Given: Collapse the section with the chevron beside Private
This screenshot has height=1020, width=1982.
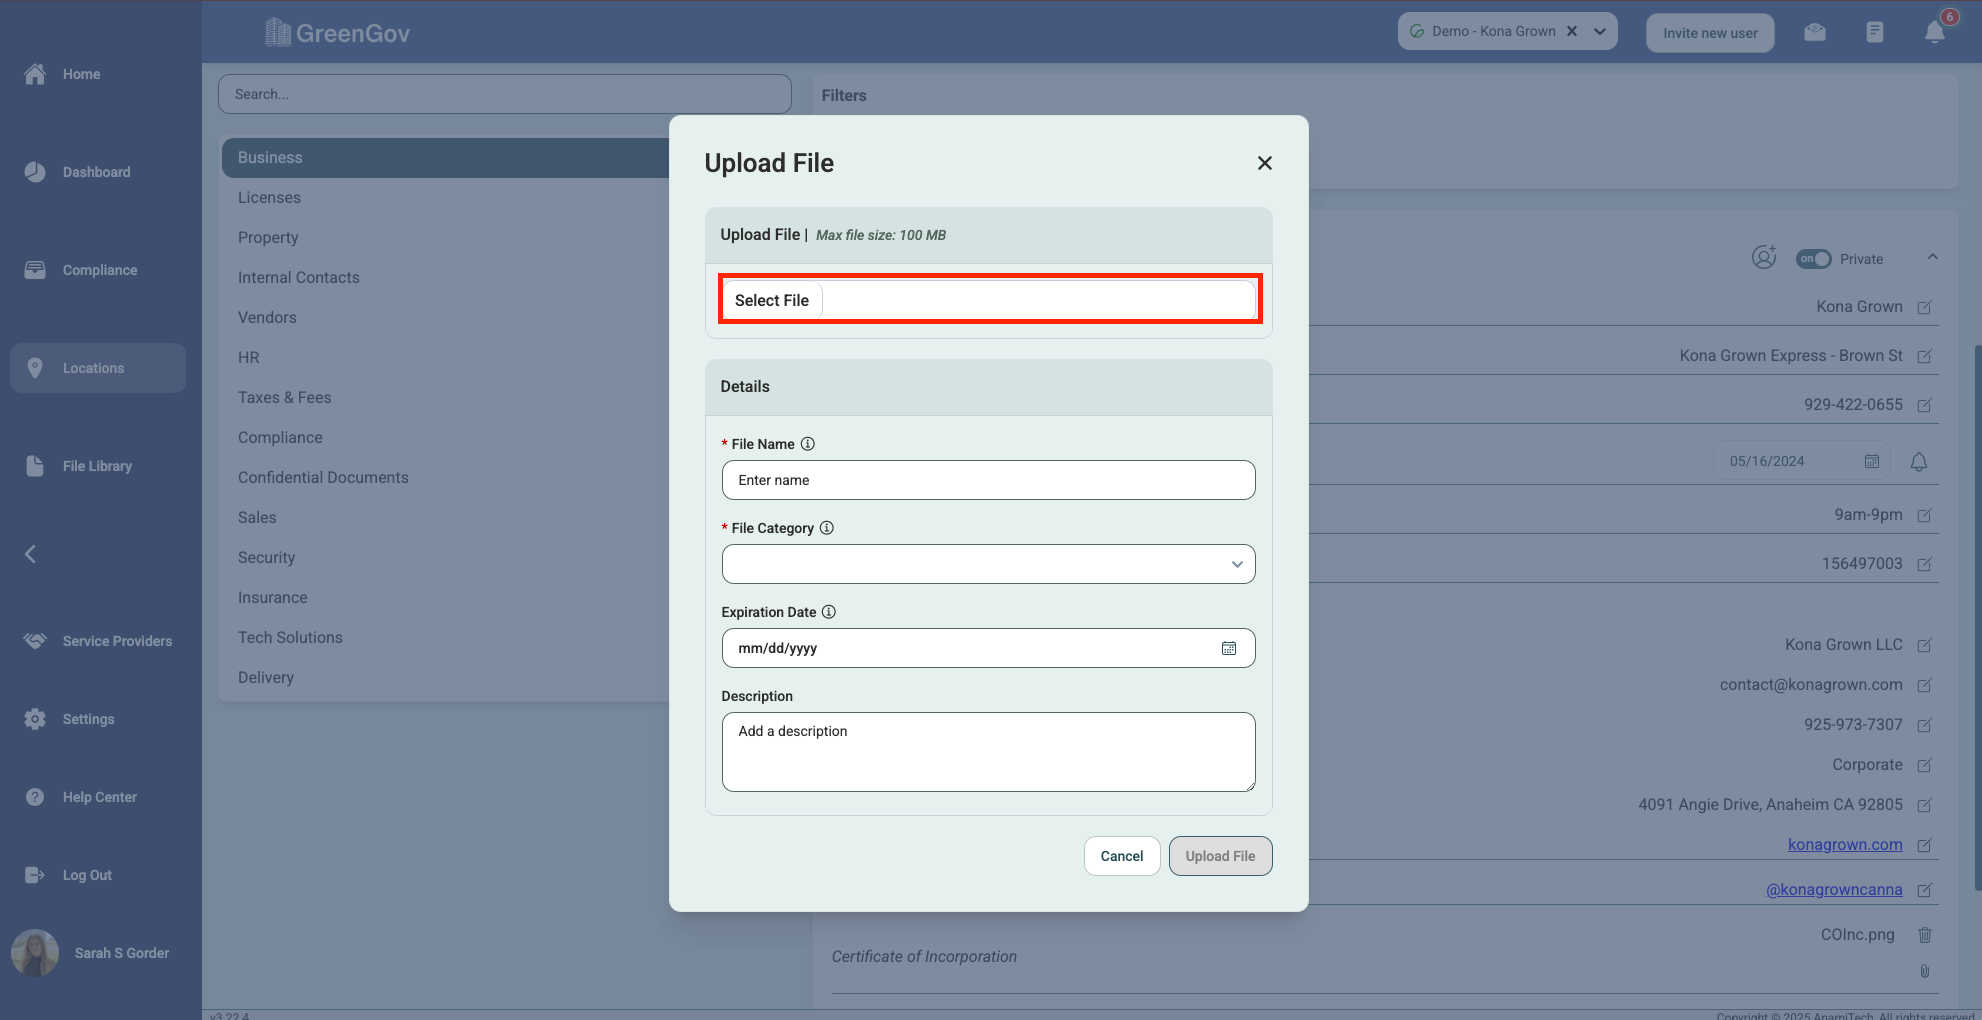Looking at the screenshot, I should coord(1932,257).
